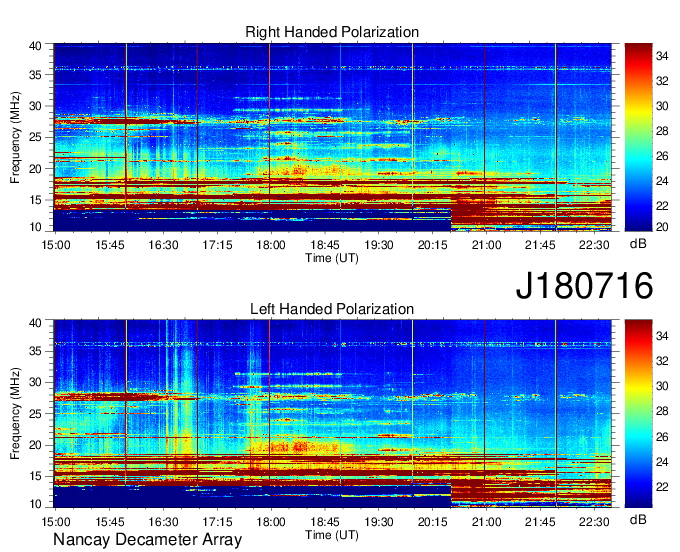Click the 25 MHz tick of Left Handed plot
The width and height of the screenshot is (680, 552).
coord(35,414)
